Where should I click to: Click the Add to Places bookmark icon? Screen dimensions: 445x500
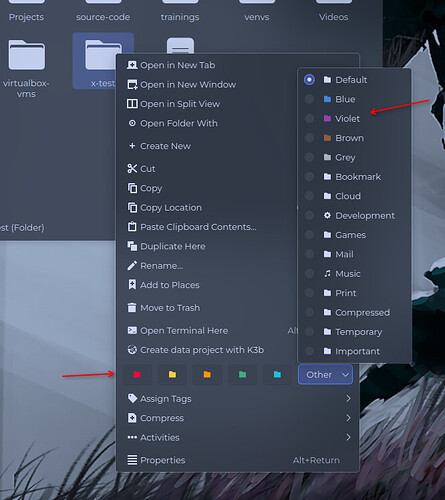[132, 285]
